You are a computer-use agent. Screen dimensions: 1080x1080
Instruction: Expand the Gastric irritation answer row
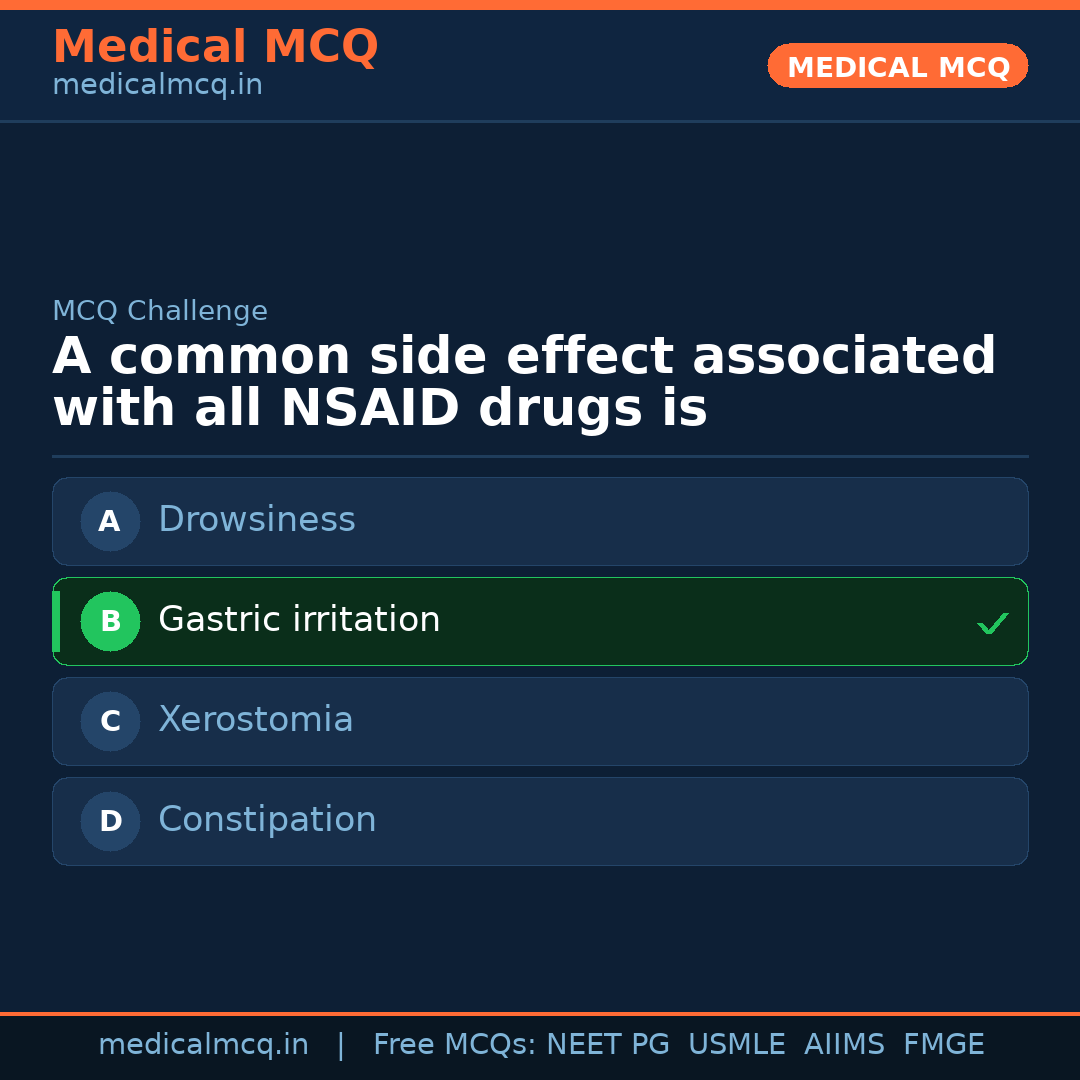[540, 621]
